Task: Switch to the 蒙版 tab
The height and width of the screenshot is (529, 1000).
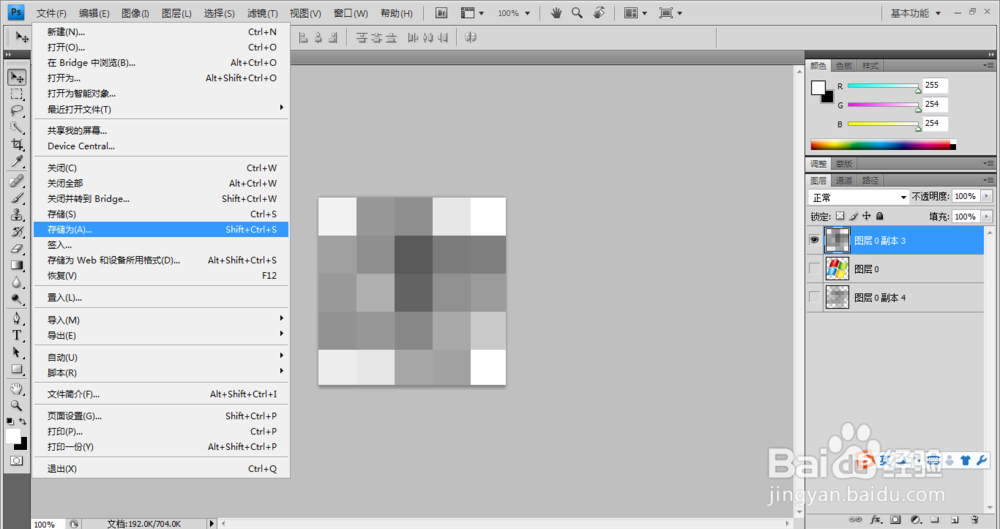Action: (x=844, y=163)
